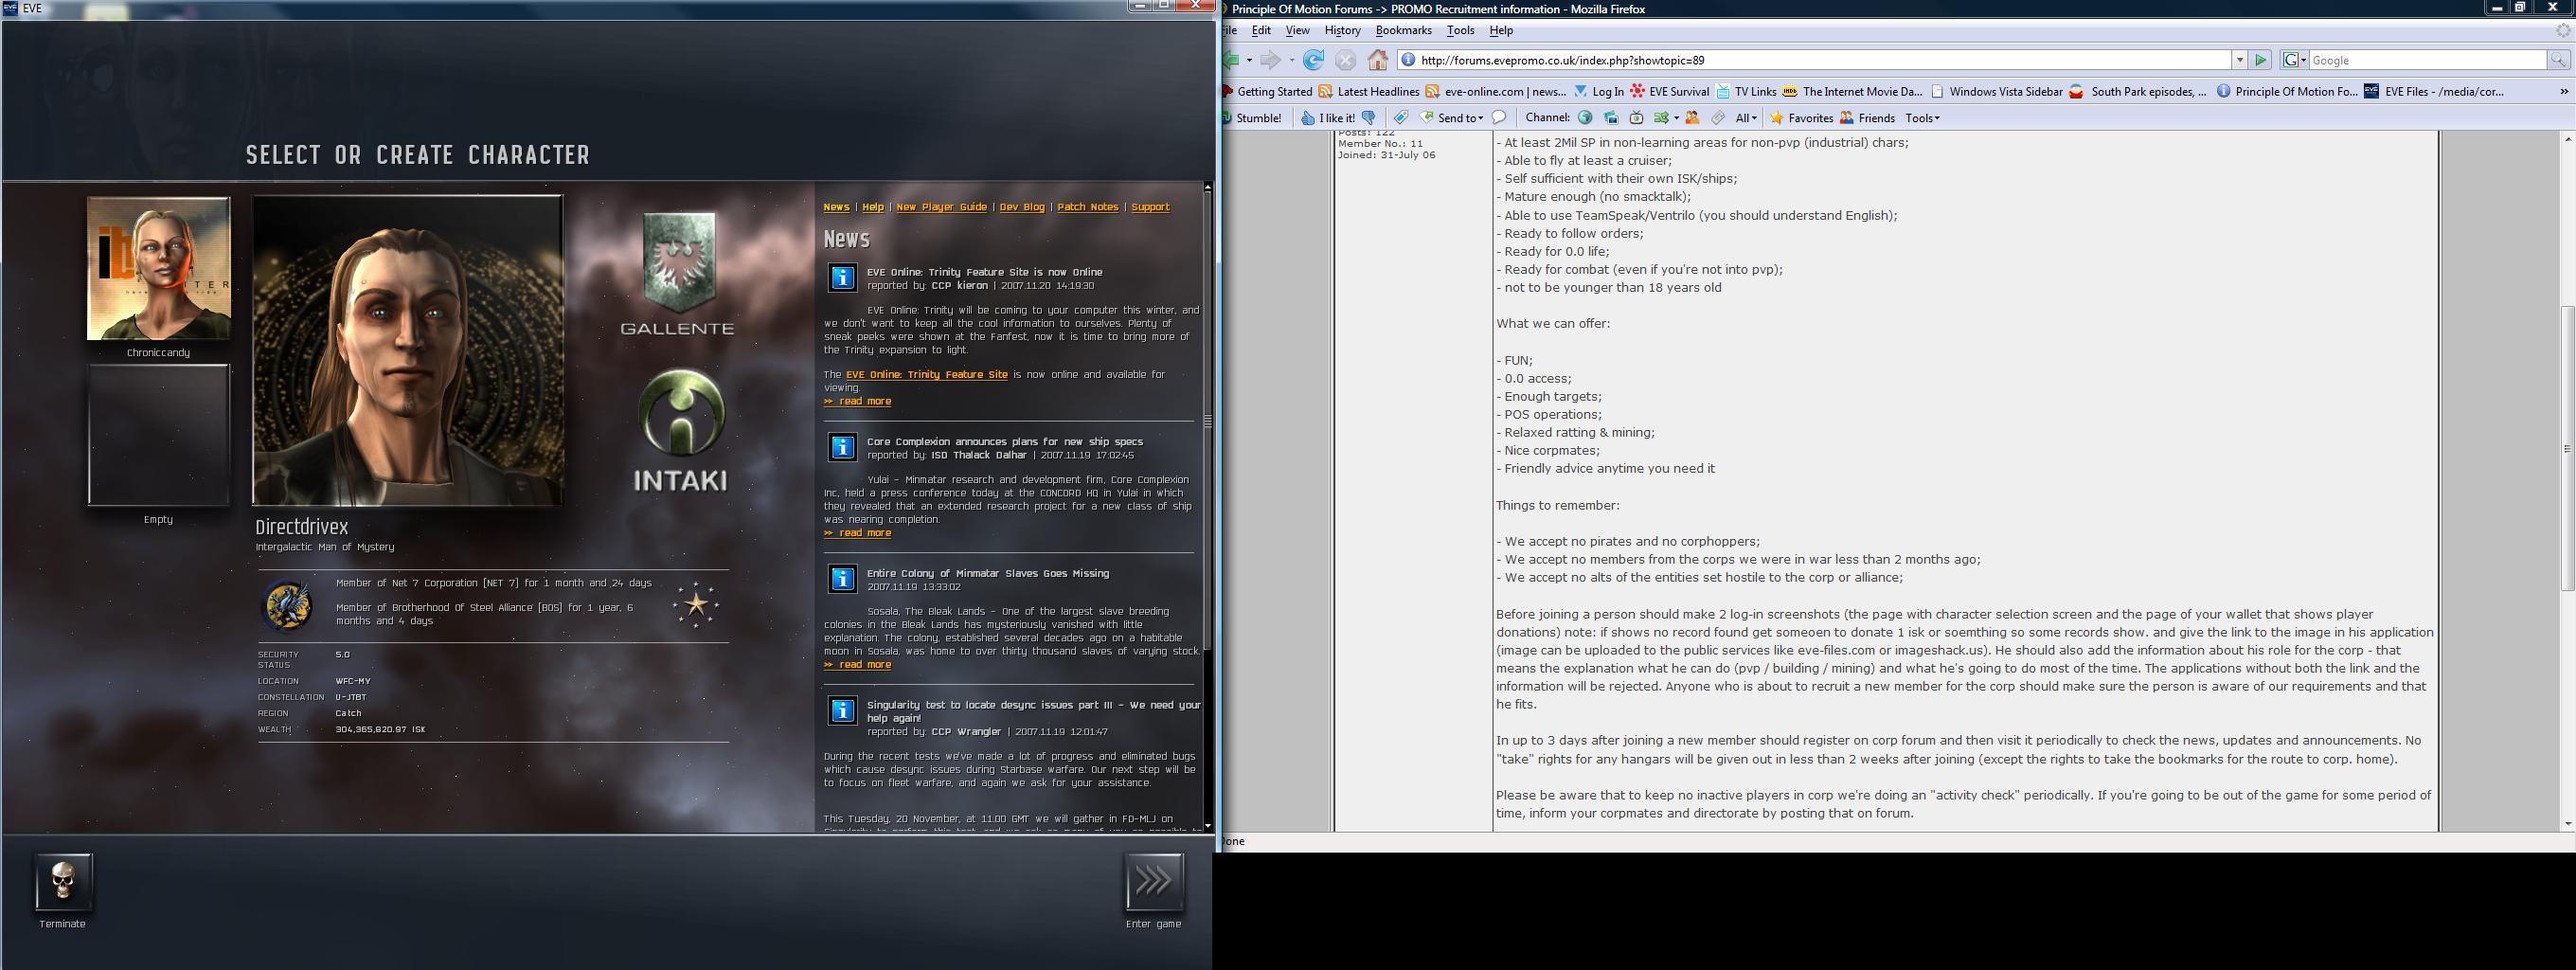The width and height of the screenshot is (2576, 970).
Task: Open the History menu in Firefox
Action: (1343, 30)
